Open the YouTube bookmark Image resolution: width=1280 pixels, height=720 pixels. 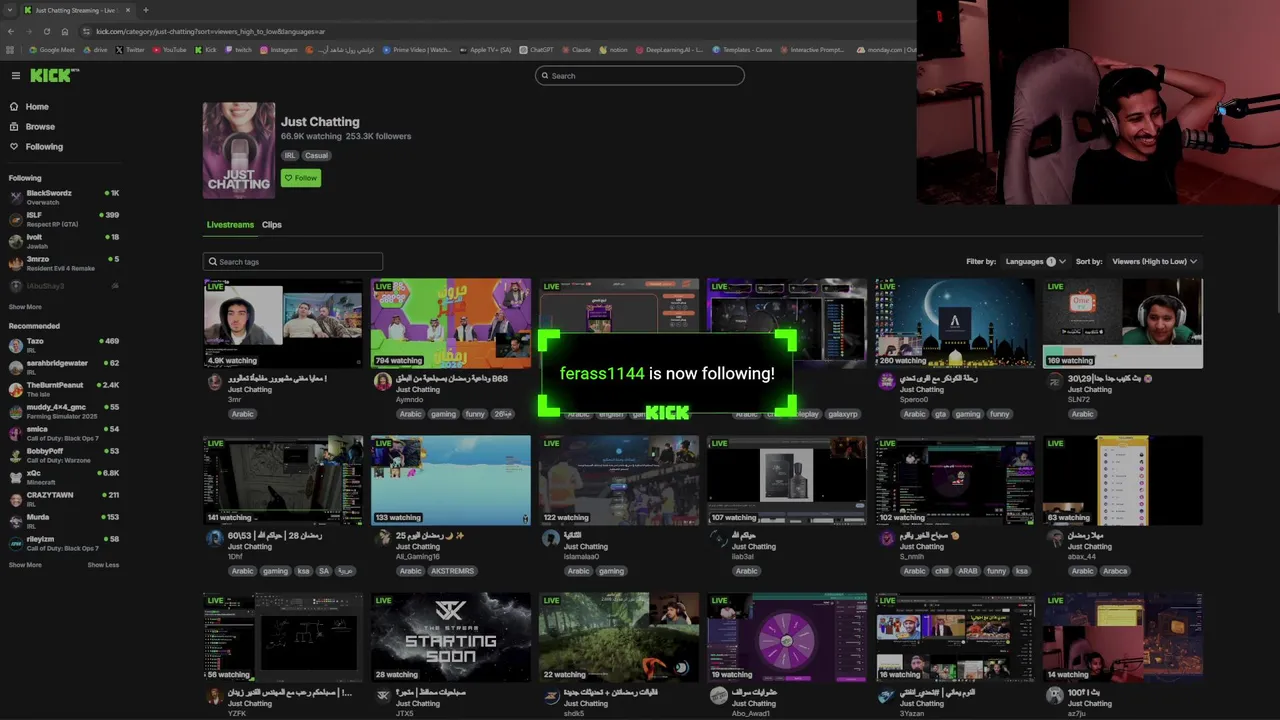(x=169, y=49)
